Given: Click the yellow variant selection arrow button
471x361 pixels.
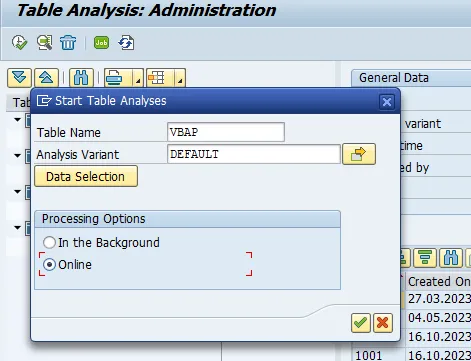Looking at the screenshot, I should point(359,154).
